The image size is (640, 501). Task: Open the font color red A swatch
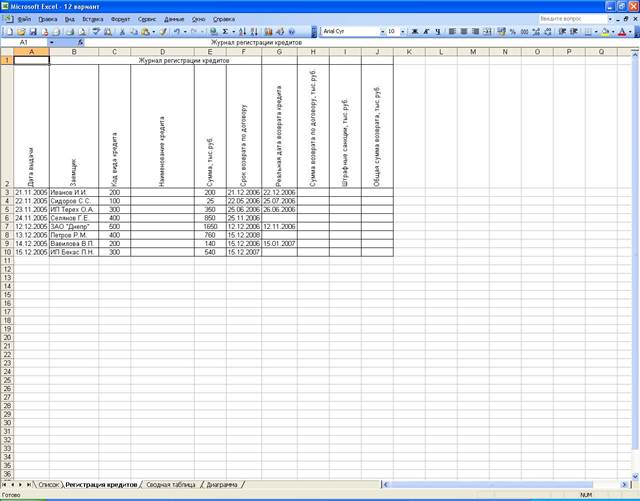pos(622,32)
